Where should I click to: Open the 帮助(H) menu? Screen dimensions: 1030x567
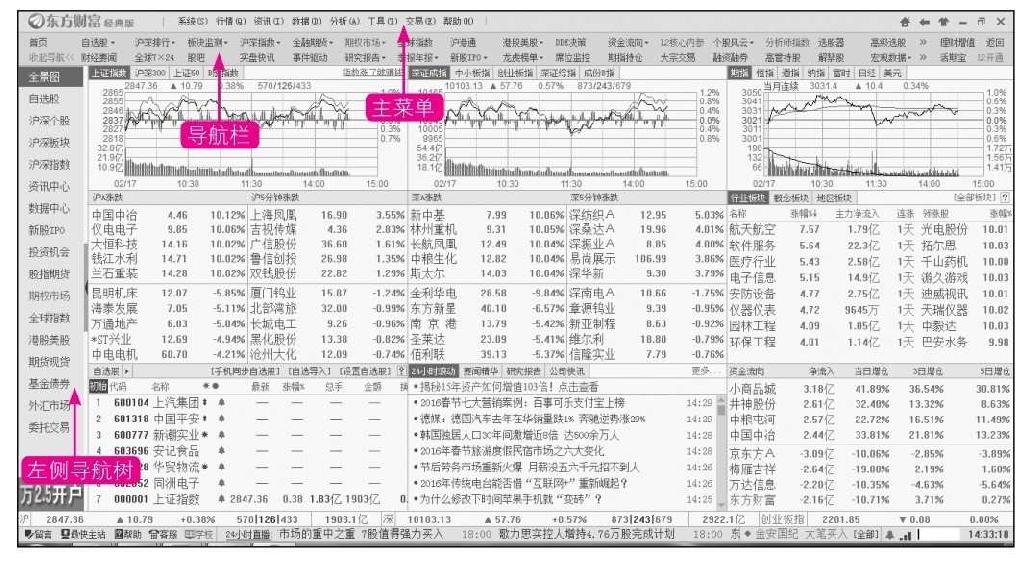point(459,22)
